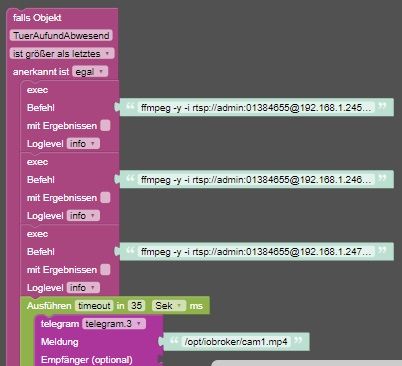This screenshot has height=366, width=402.
Task: Toggle 'mit Ergebnissen' on the first exec block
Action: 105,126
